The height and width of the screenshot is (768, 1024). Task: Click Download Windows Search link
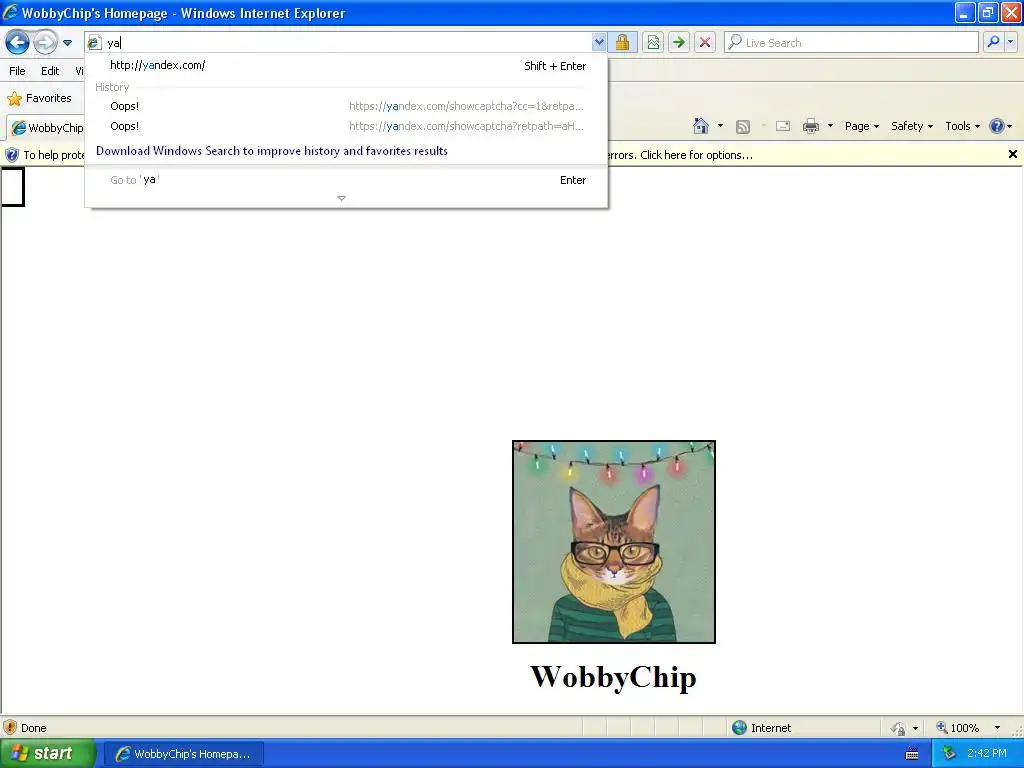272,151
